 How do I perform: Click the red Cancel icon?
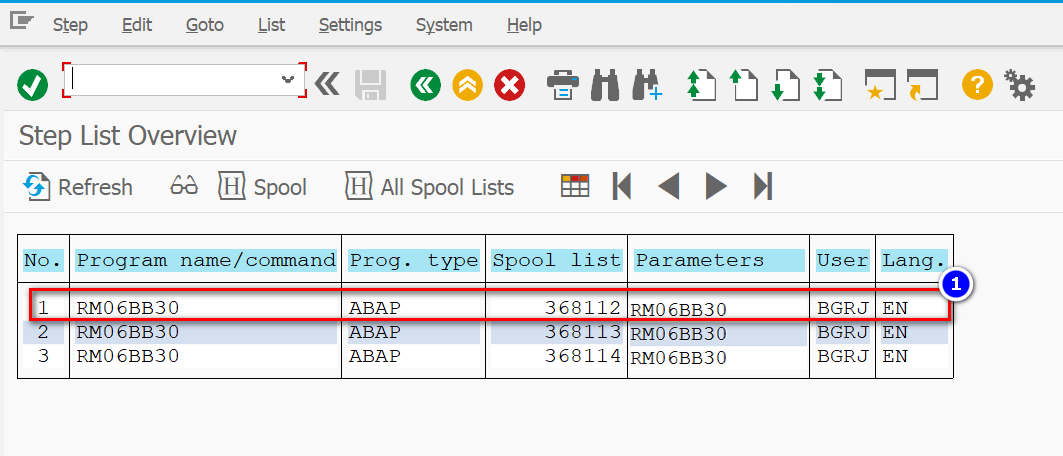tap(510, 86)
